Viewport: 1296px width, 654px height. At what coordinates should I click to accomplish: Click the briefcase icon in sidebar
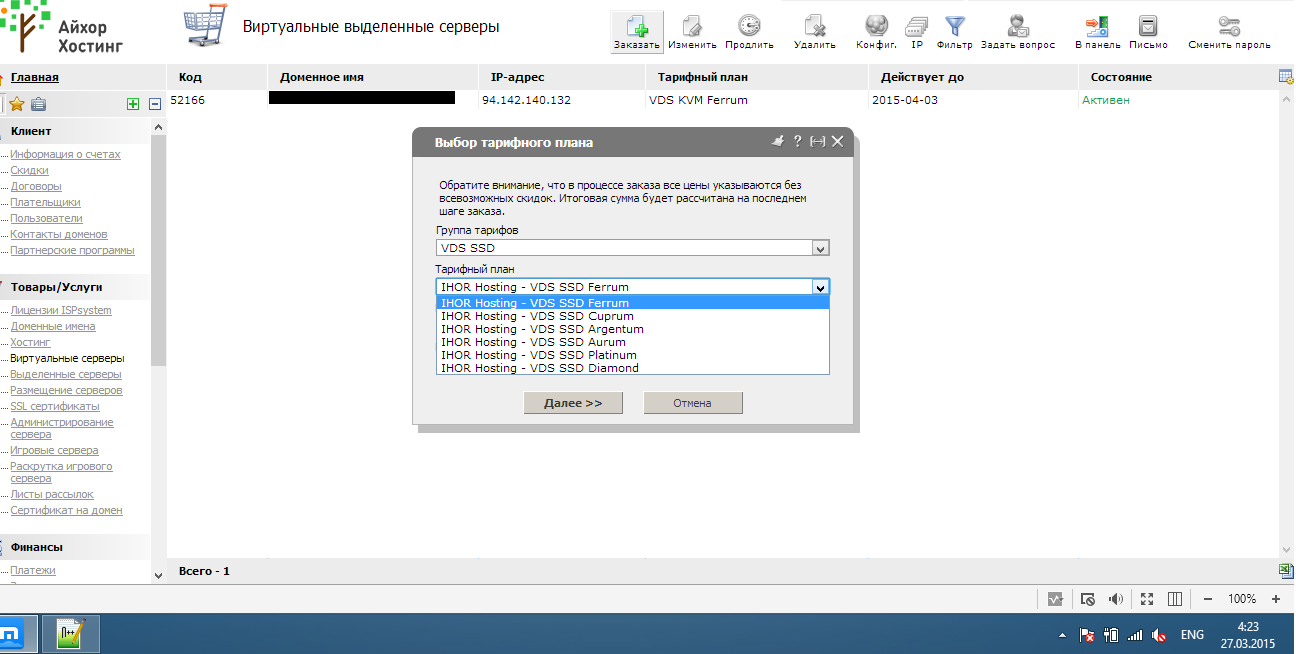tap(38, 104)
